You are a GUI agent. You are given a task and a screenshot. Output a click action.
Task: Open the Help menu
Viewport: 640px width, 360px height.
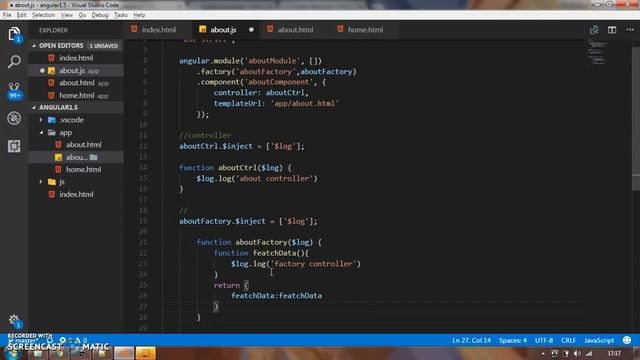point(139,15)
